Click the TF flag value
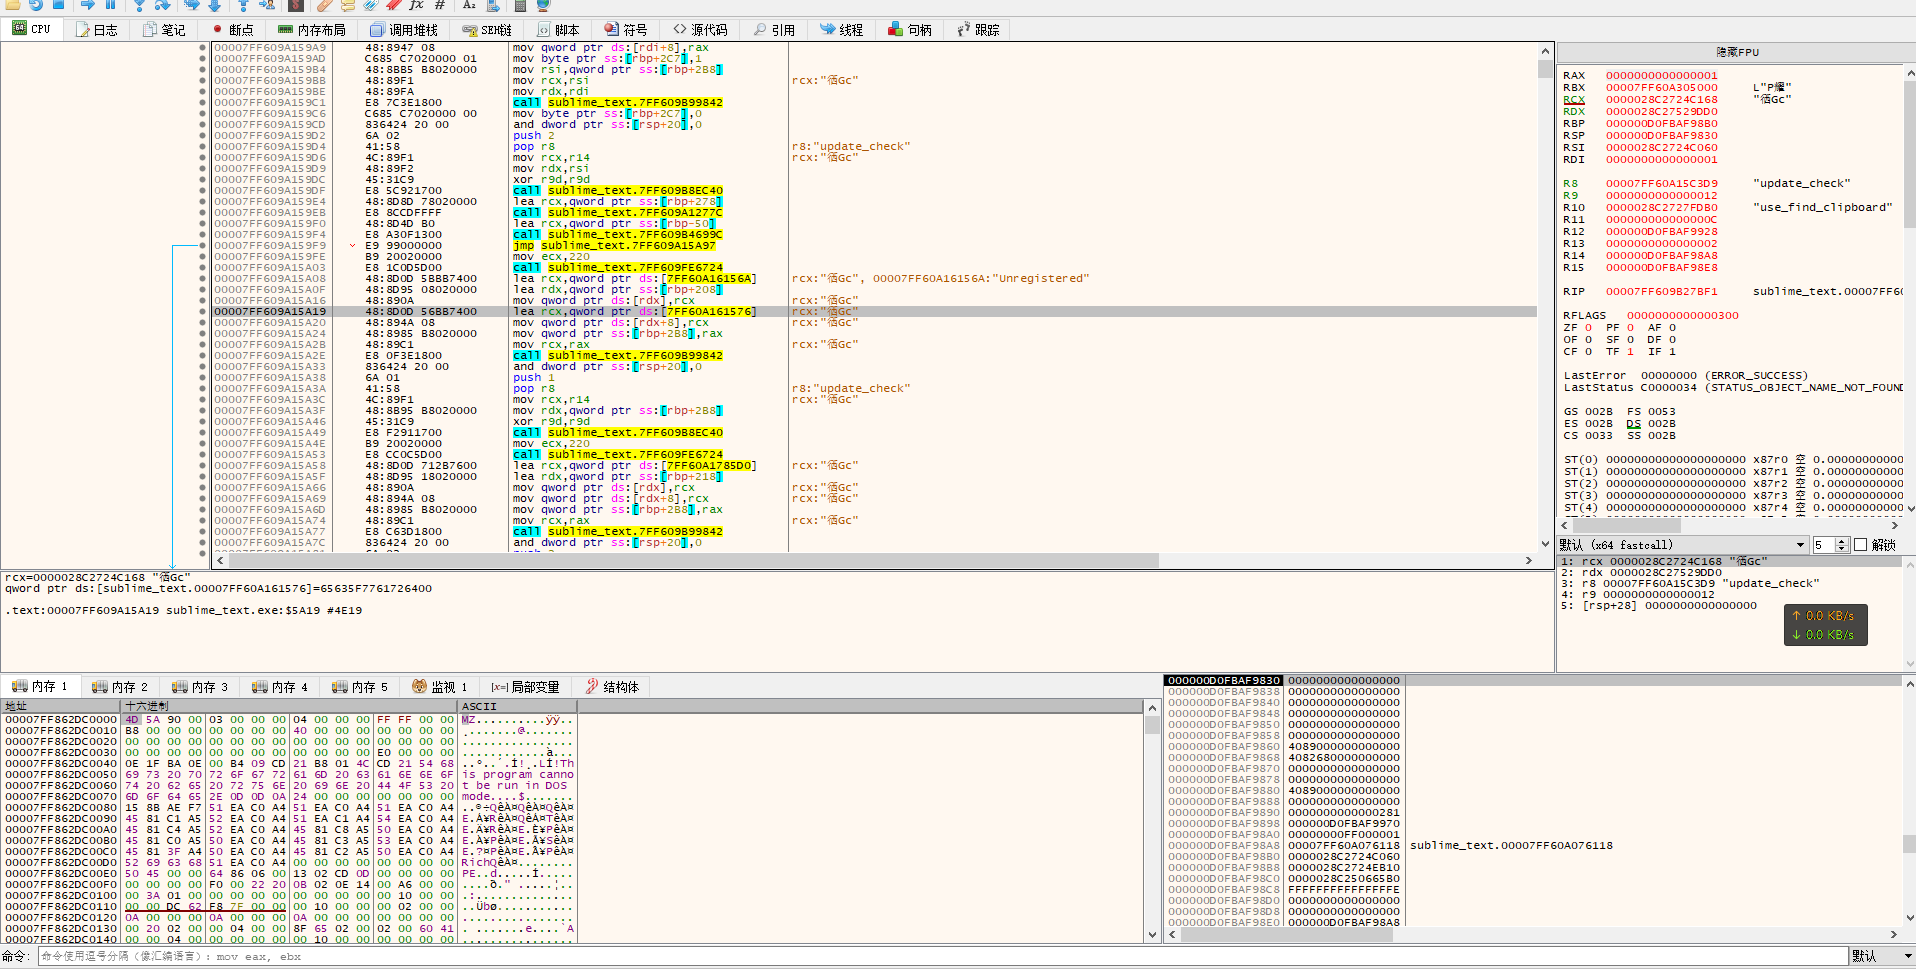The image size is (1916, 969). pyautogui.click(x=1630, y=352)
